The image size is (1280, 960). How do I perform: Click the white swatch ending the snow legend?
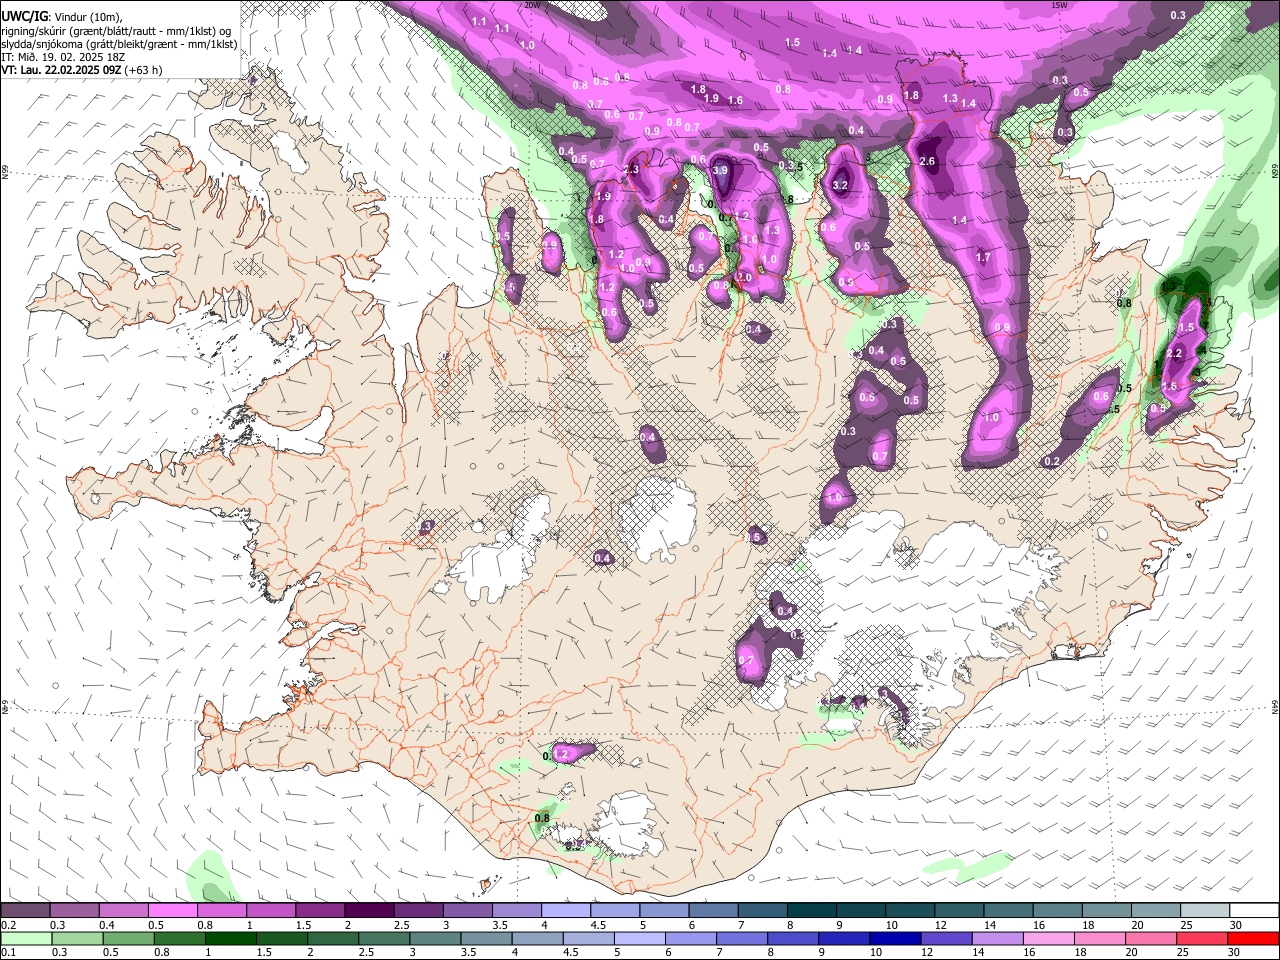(x=1253, y=910)
